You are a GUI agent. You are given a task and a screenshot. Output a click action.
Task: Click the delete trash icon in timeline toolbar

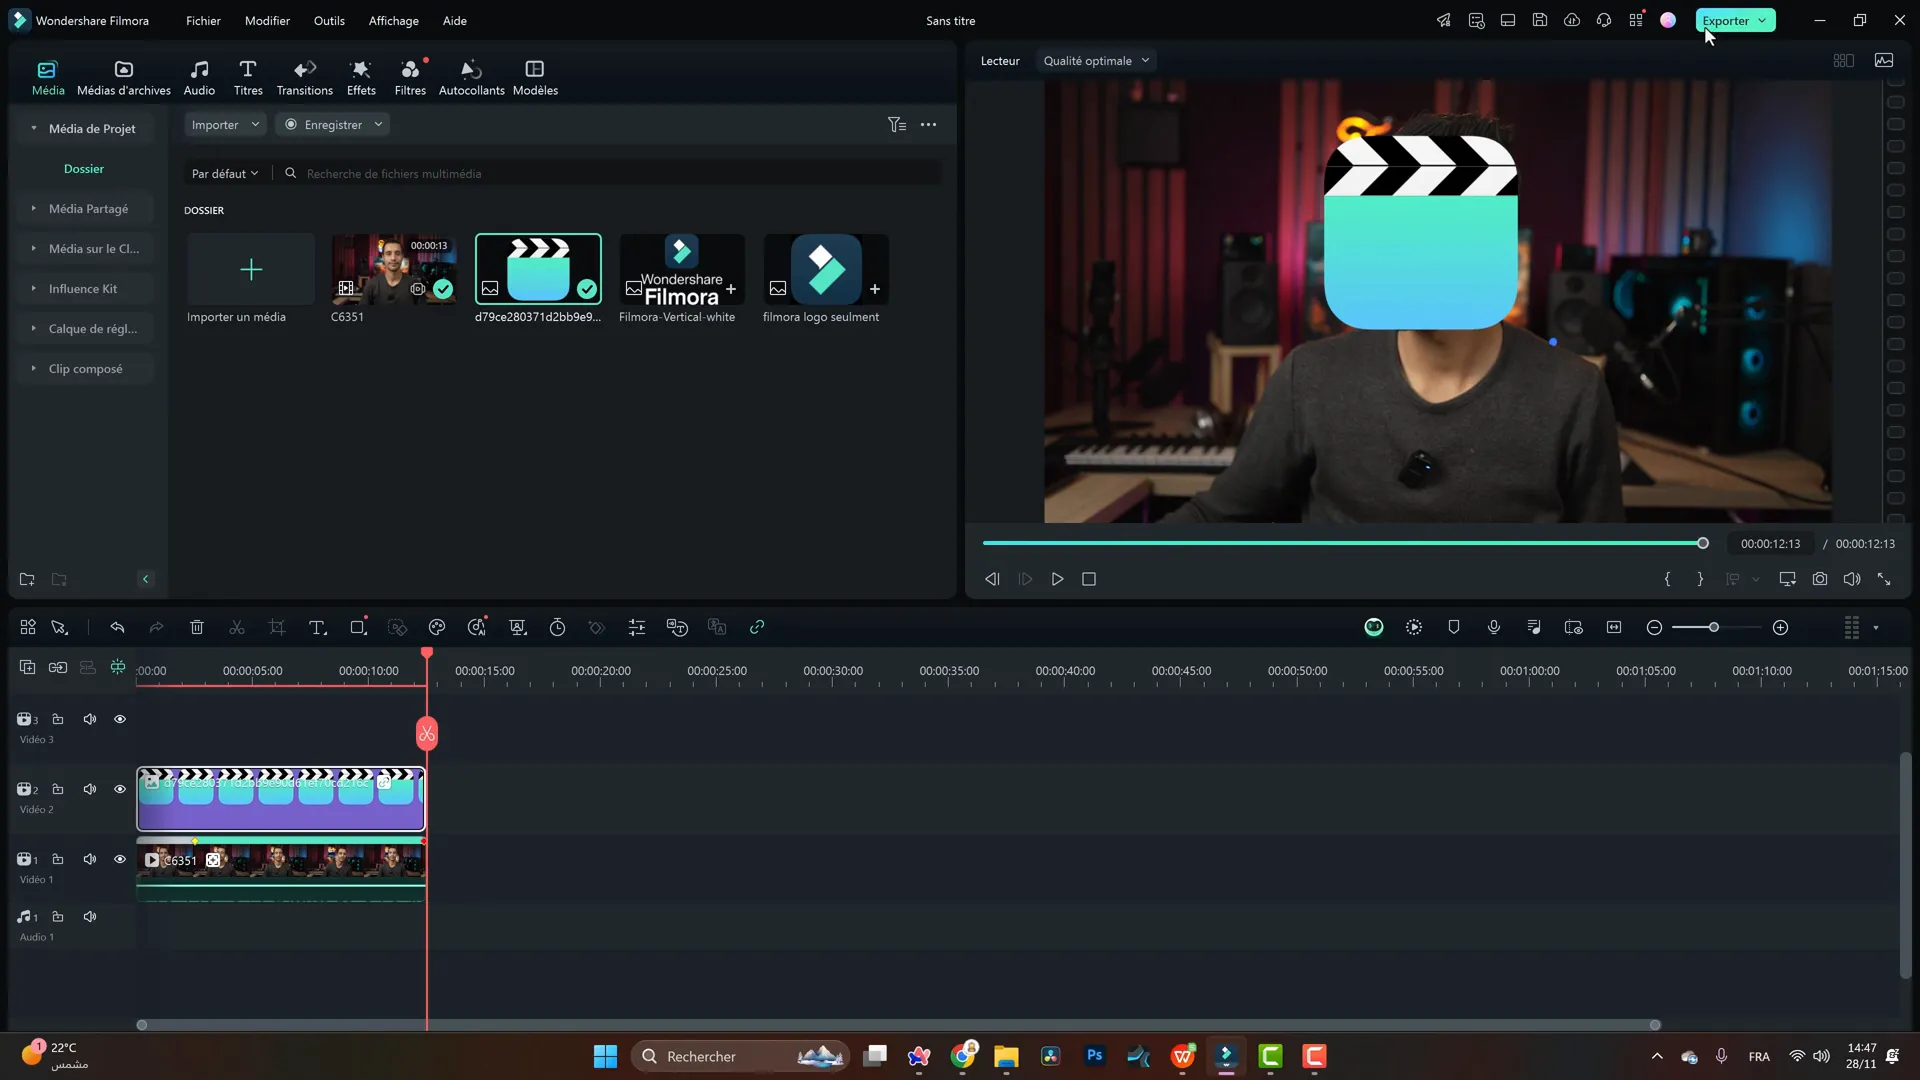pos(197,627)
